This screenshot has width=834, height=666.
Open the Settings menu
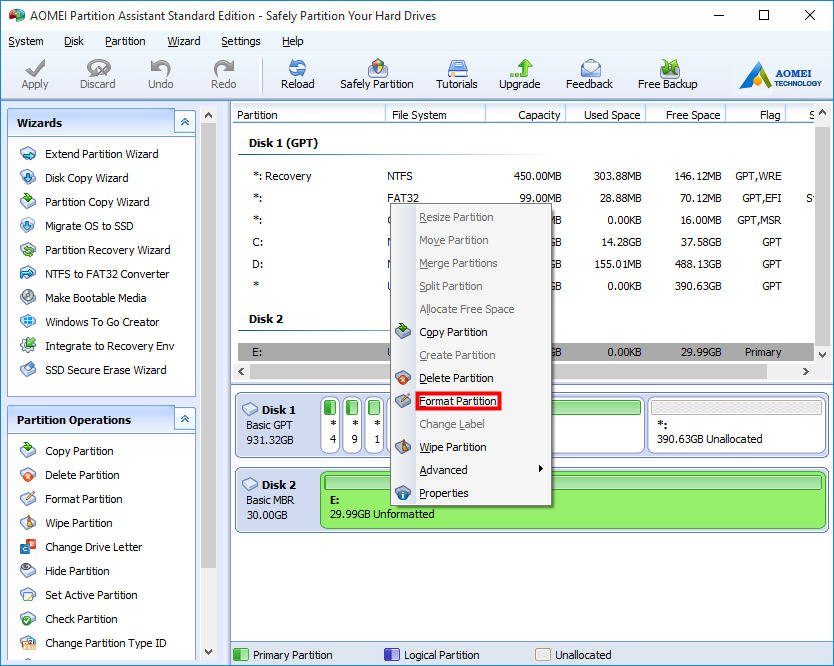coord(240,41)
